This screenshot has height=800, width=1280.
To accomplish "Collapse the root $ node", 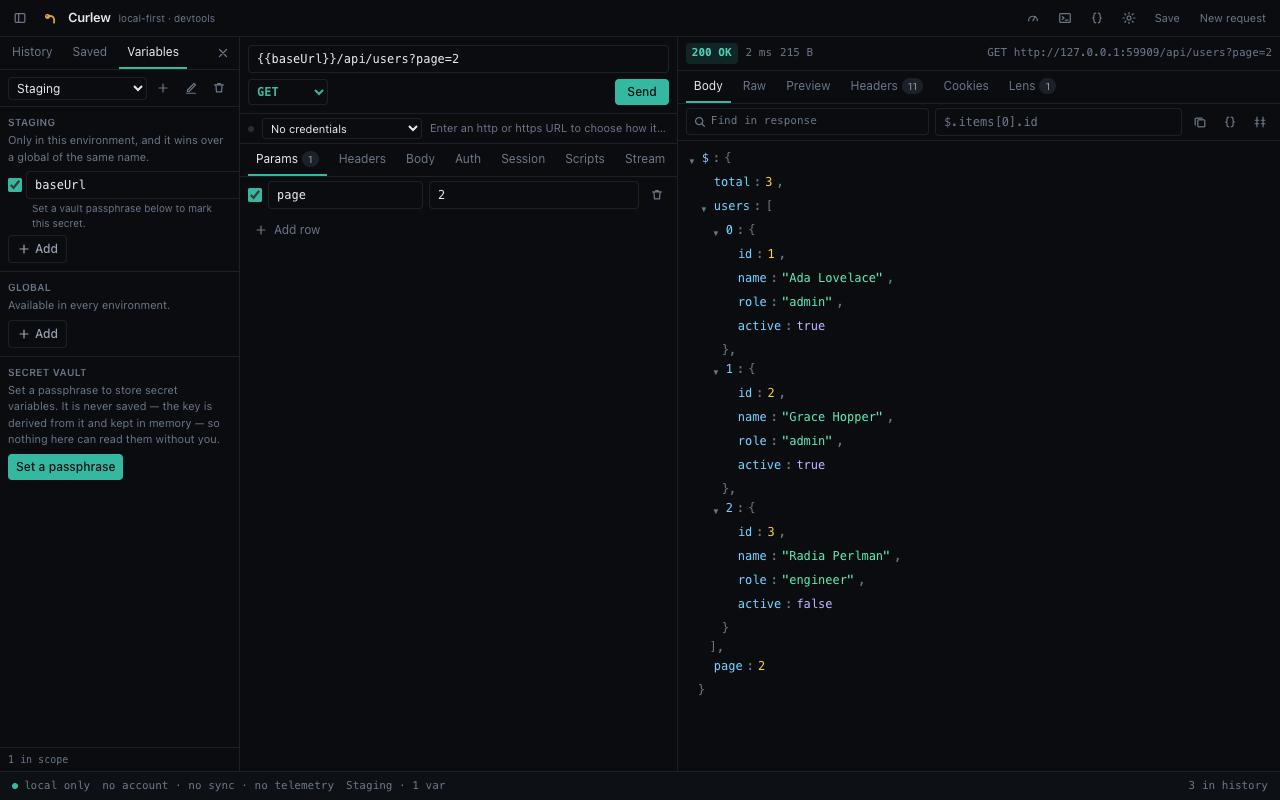I will (x=692, y=160).
